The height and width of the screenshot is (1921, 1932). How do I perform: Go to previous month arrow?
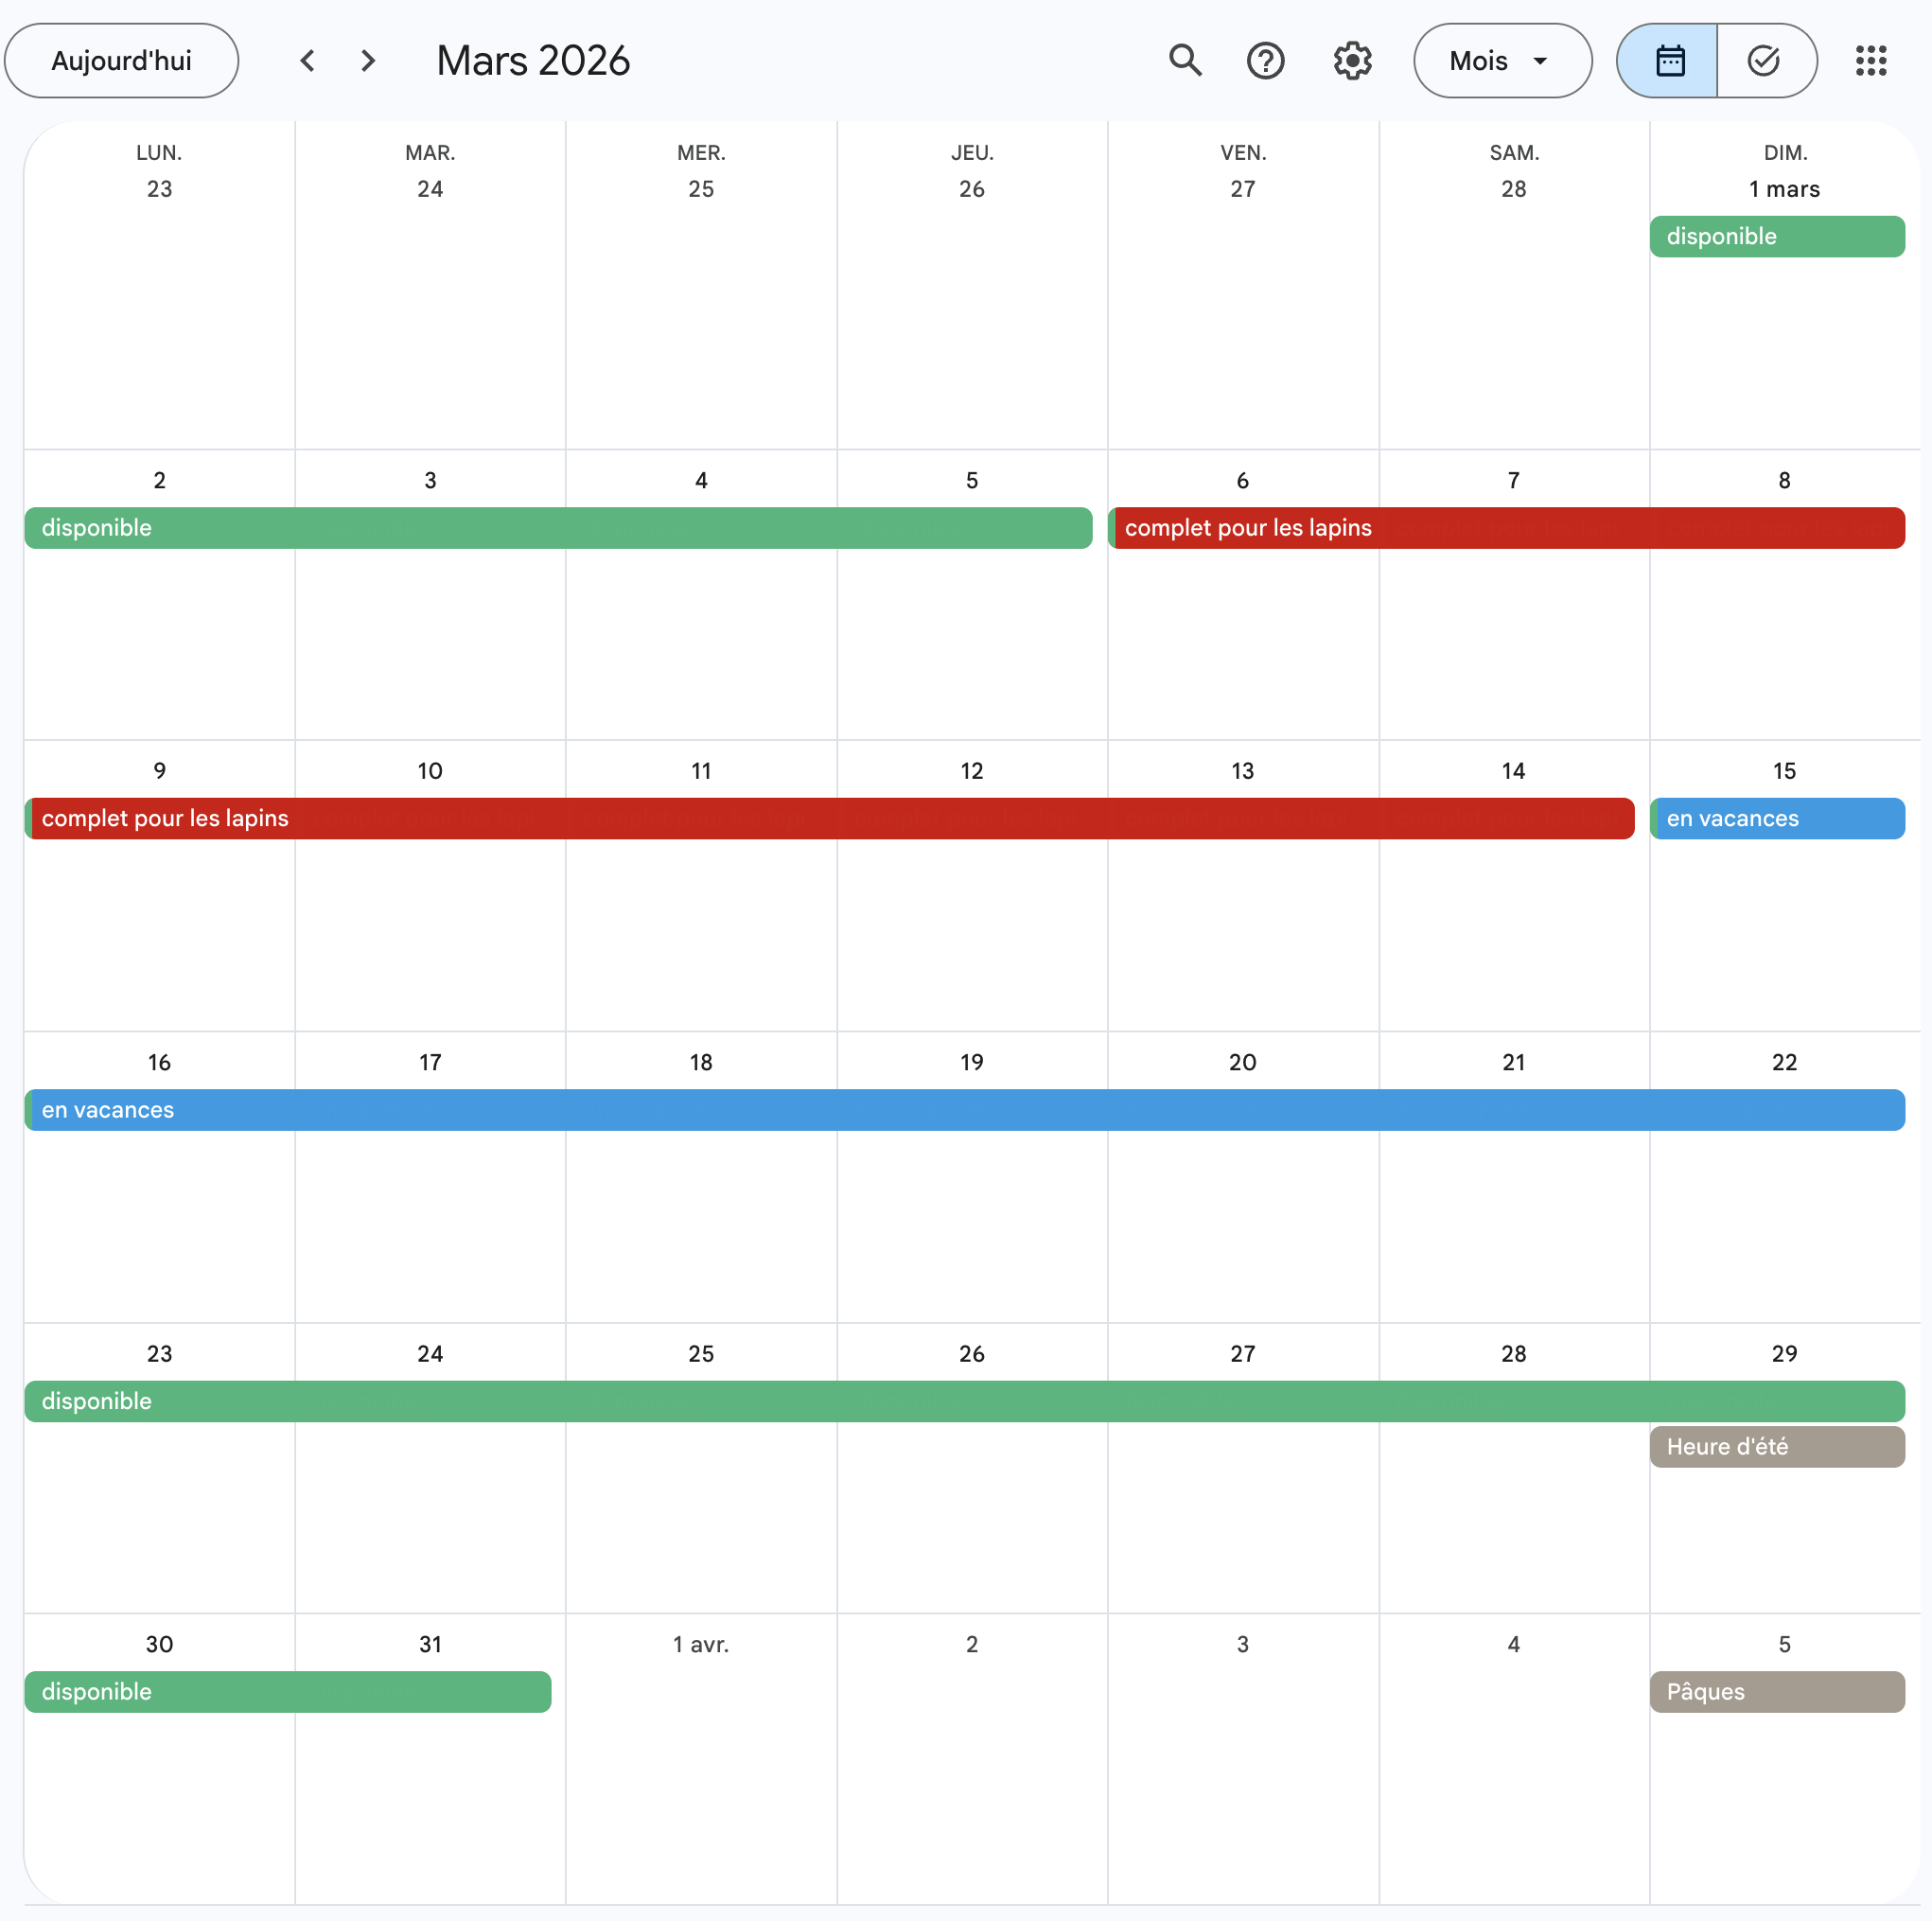[x=308, y=61]
